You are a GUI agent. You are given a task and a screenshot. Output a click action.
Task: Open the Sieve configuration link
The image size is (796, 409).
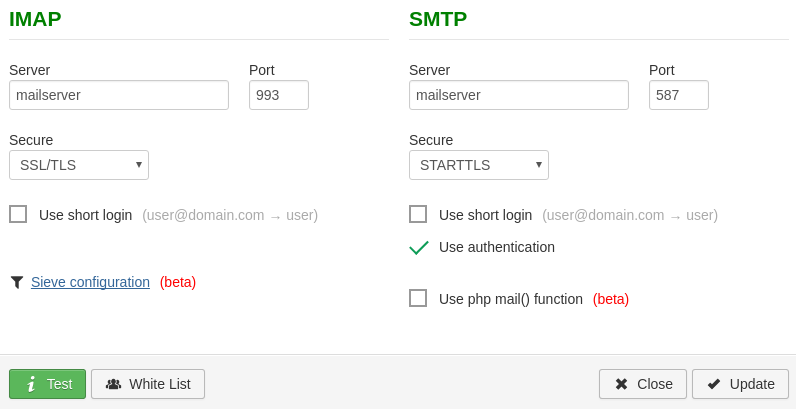tap(90, 282)
